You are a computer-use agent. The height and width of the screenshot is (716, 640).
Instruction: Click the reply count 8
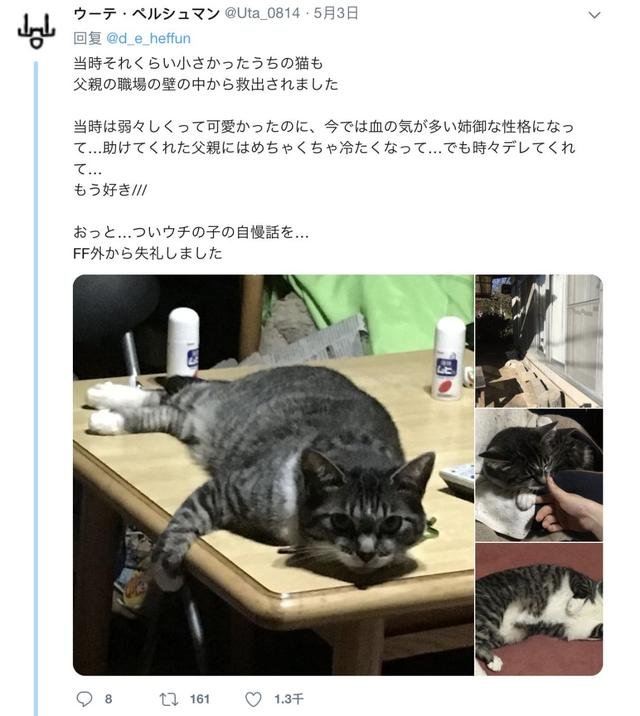click(108, 699)
